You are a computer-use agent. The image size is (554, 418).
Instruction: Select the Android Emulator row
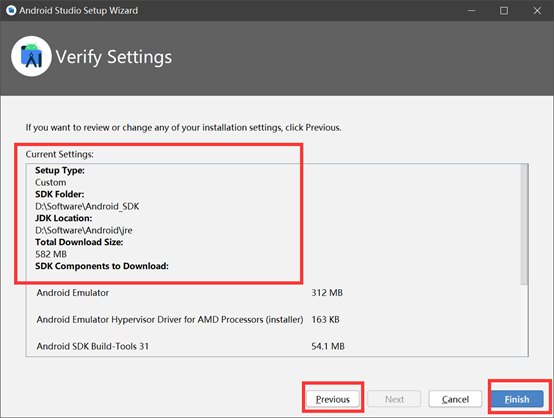(190, 293)
